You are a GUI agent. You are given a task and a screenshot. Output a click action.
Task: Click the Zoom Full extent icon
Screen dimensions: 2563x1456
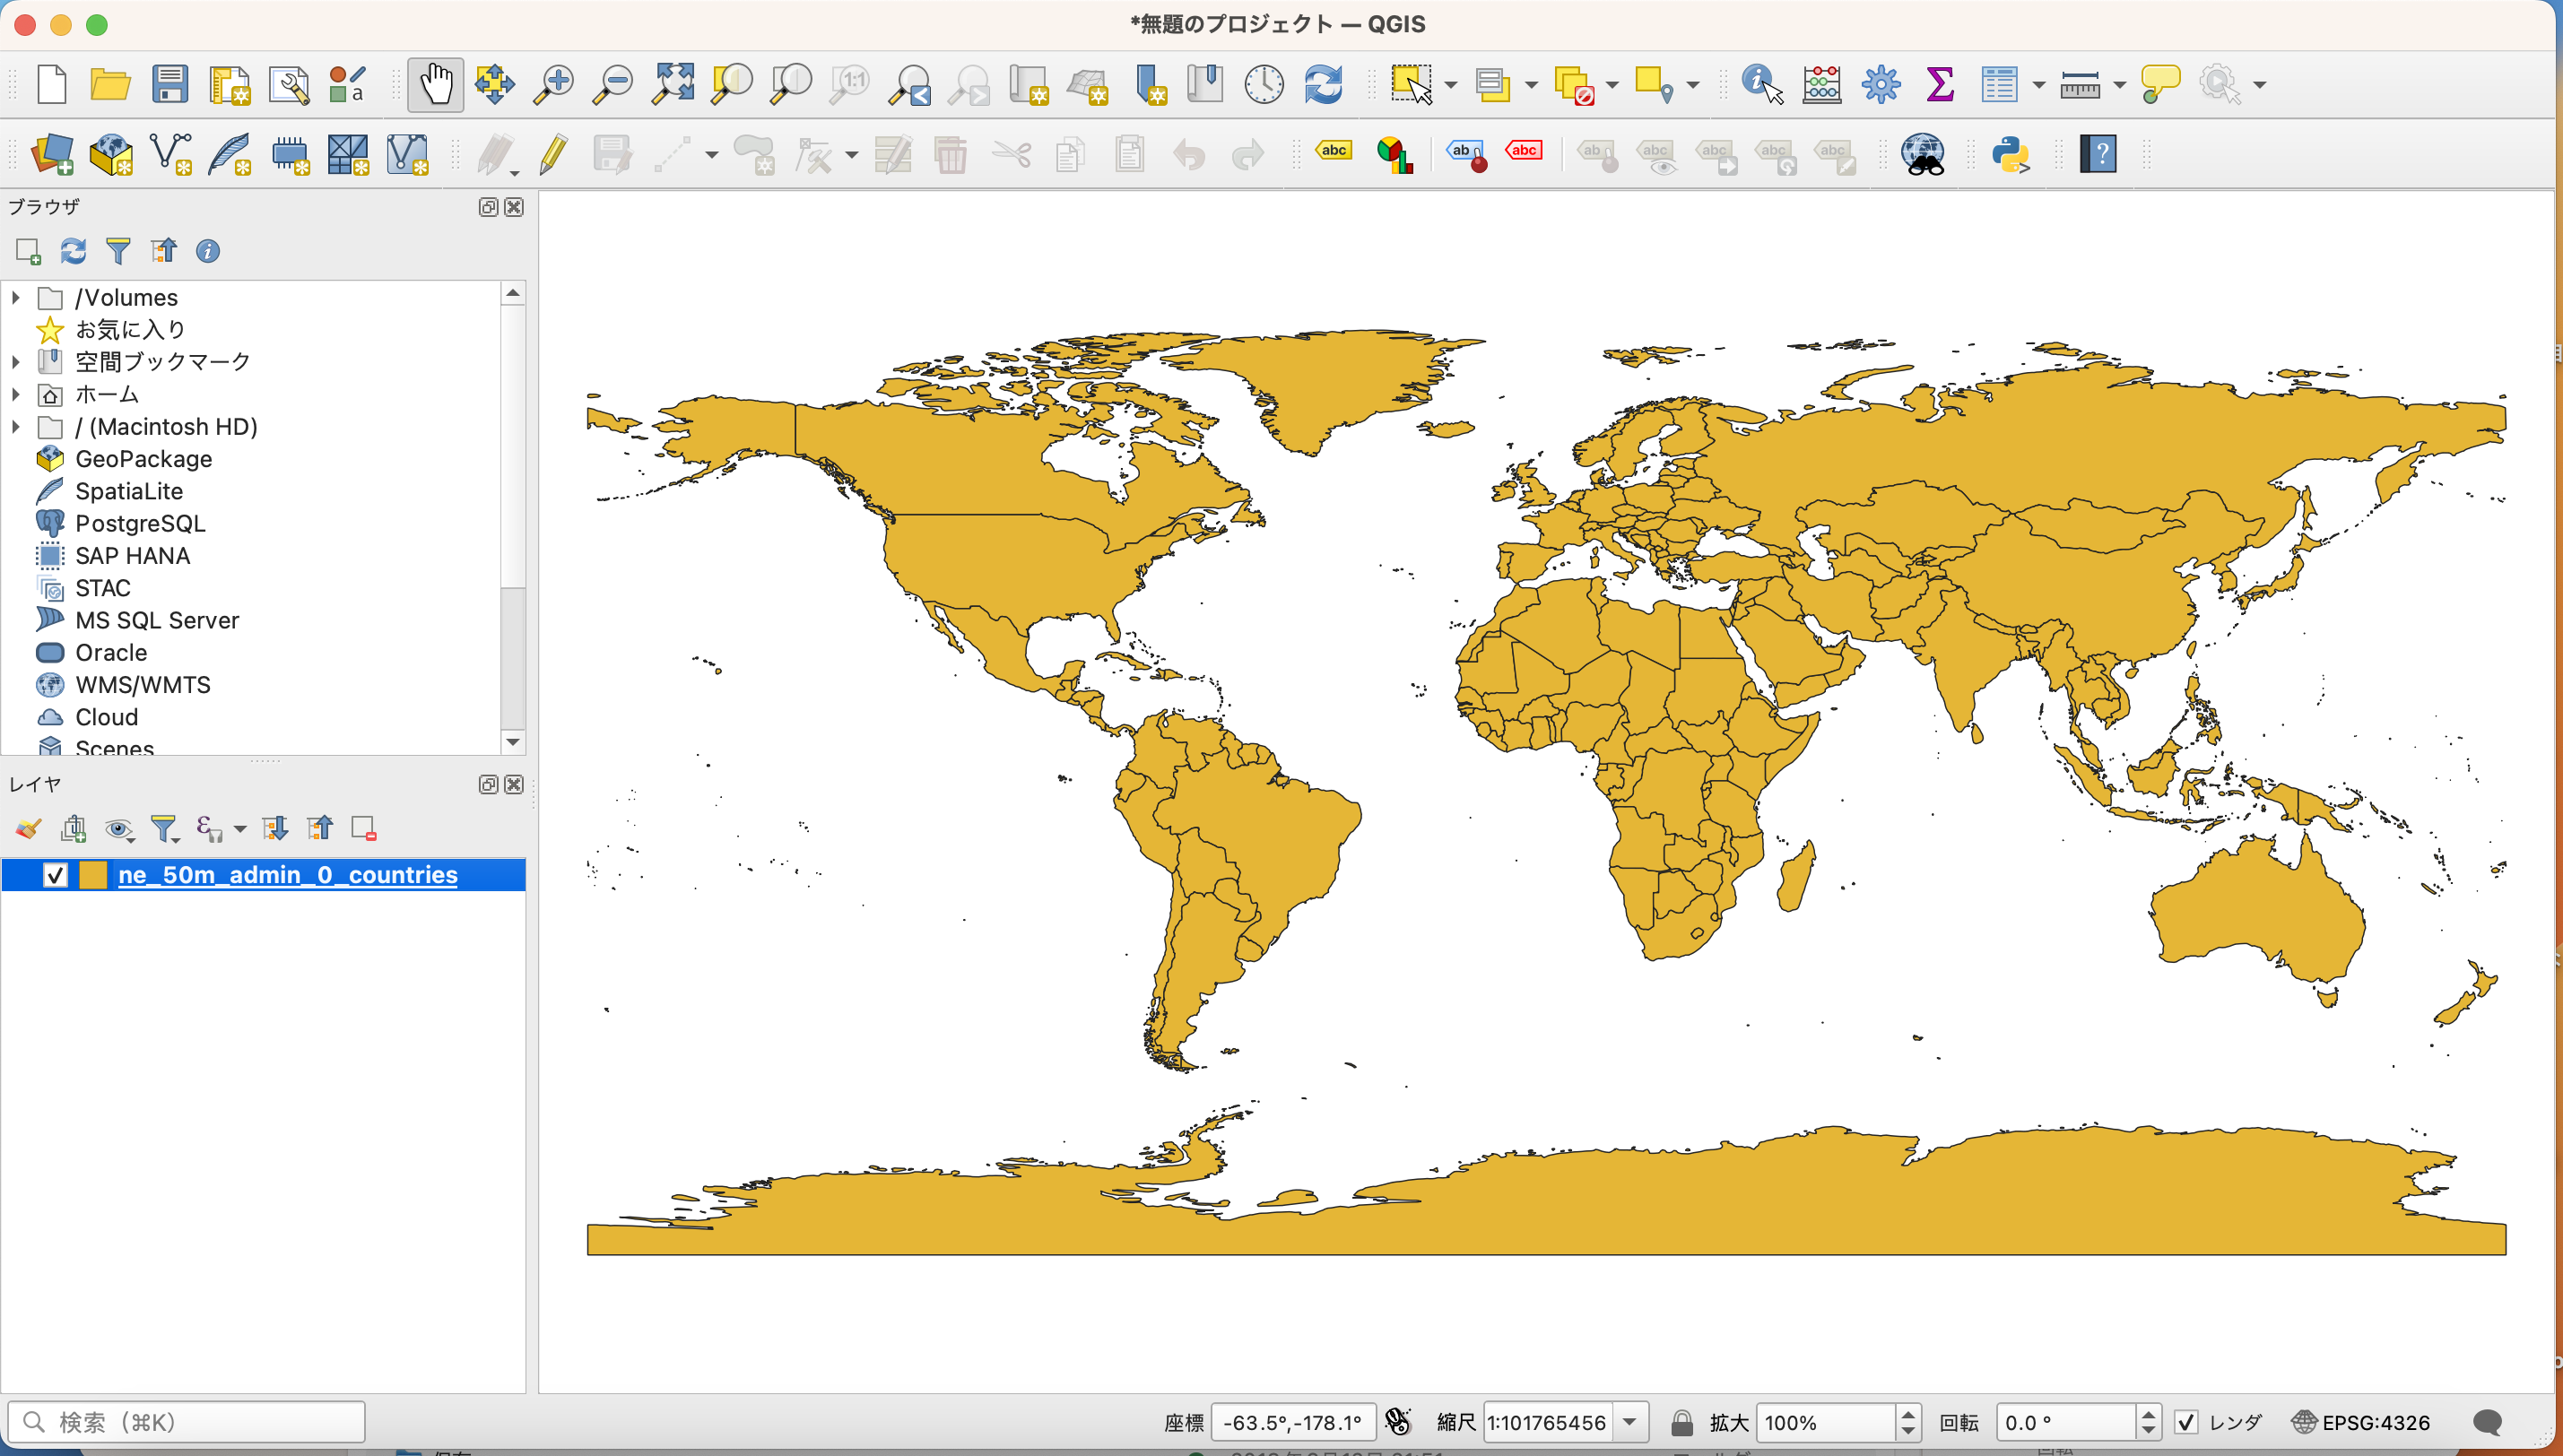point(673,84)
